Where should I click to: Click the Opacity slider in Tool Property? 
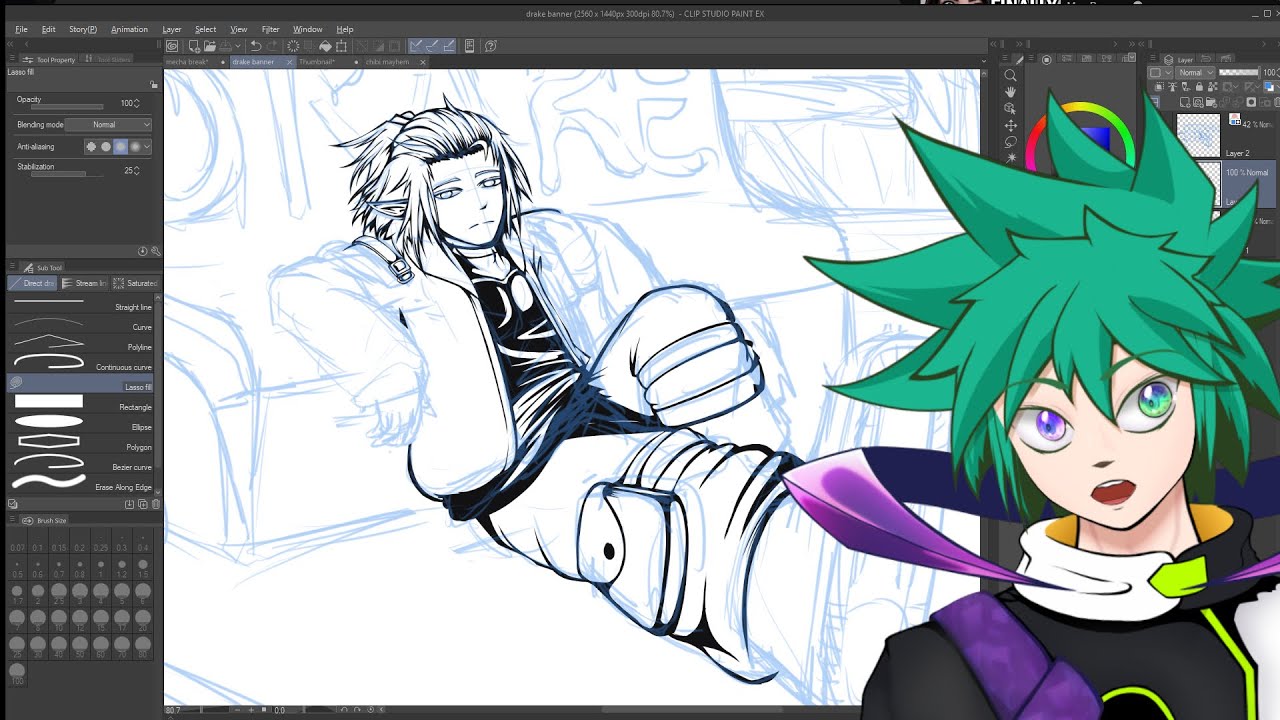67,106
